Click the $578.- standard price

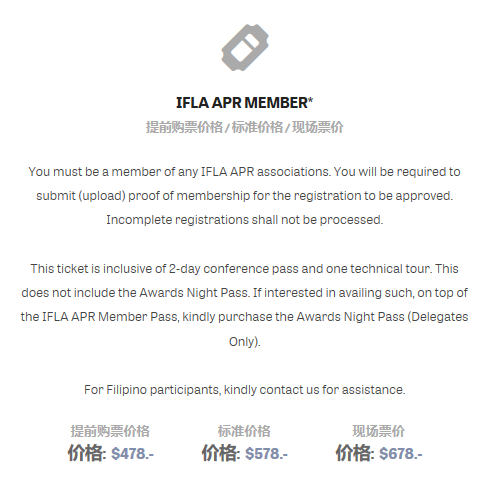[267, 453]
